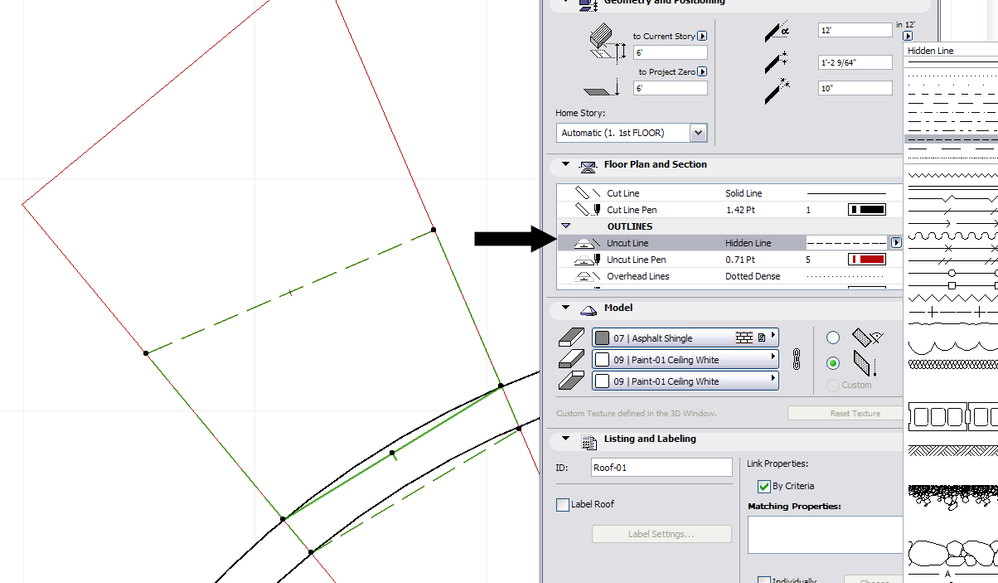Viewport: 998px width, 583px height.
Task: Enable the Label Roof checkbox
Action: (x=563, y=505)
